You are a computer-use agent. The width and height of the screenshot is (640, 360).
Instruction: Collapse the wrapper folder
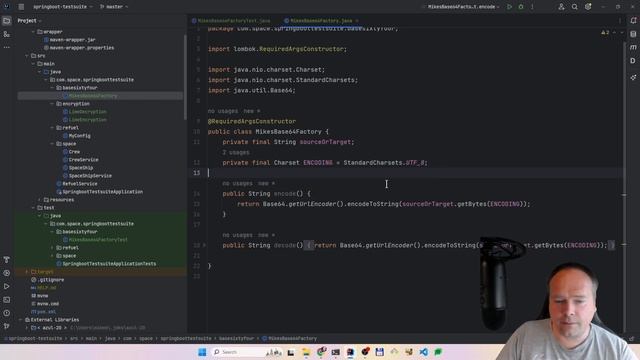[x=33, y=31]
